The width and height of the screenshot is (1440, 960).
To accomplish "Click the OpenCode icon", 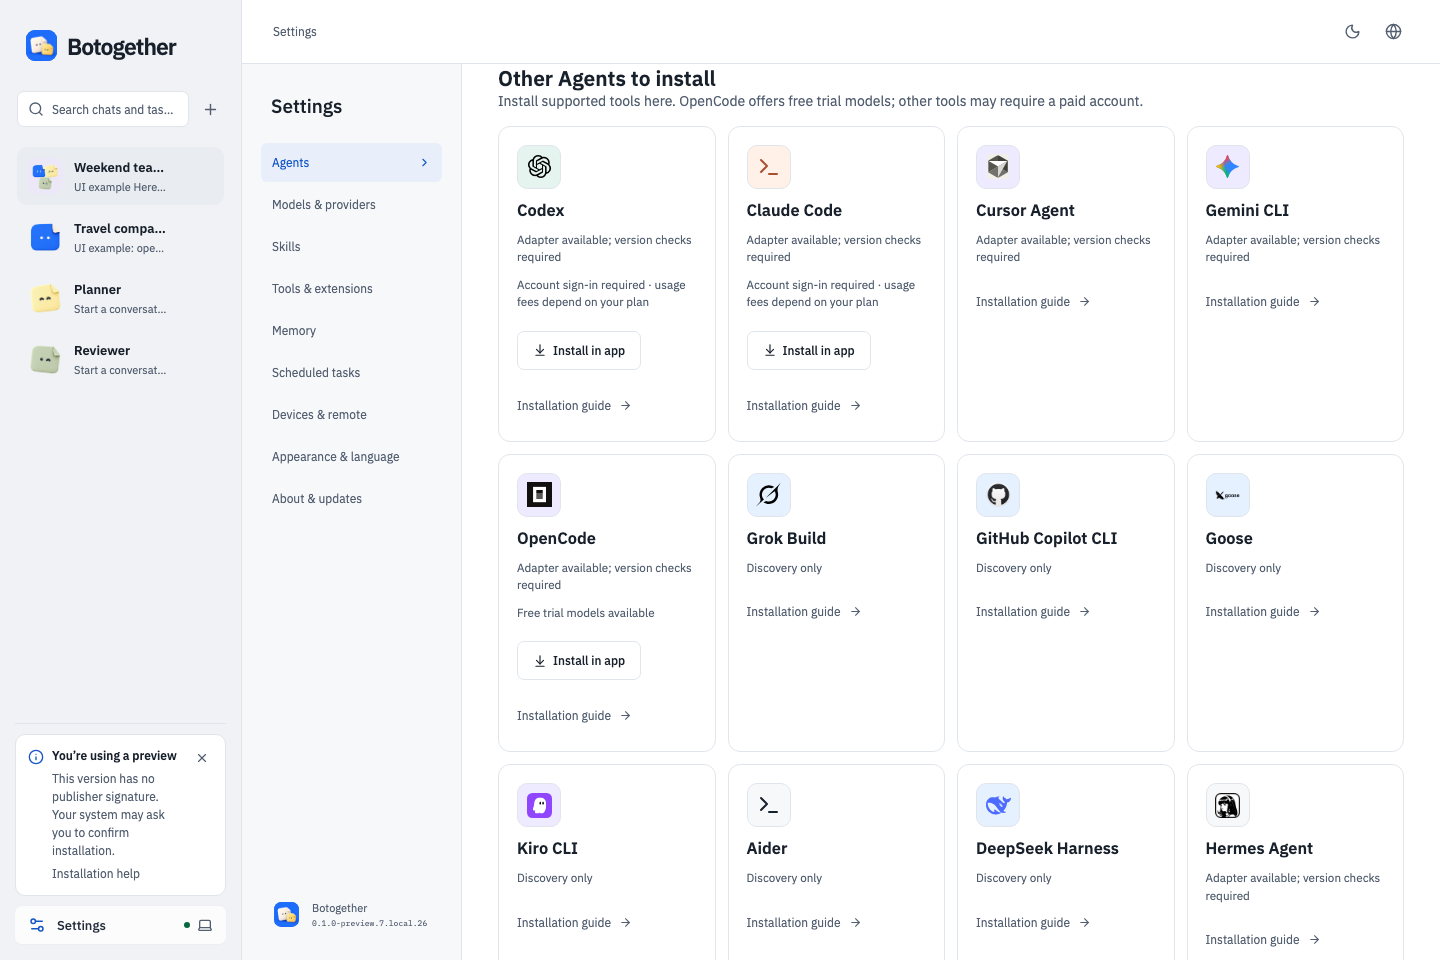I will 539,495.
